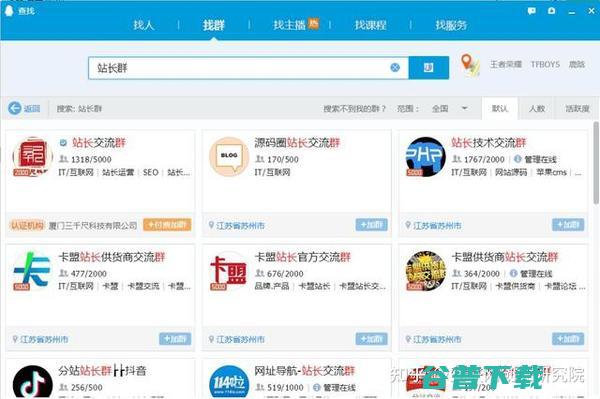Viewport: 600px width, 399px height.
Task: Open the 卡盟站长供货商交流群 avatar
Action: 32,270
